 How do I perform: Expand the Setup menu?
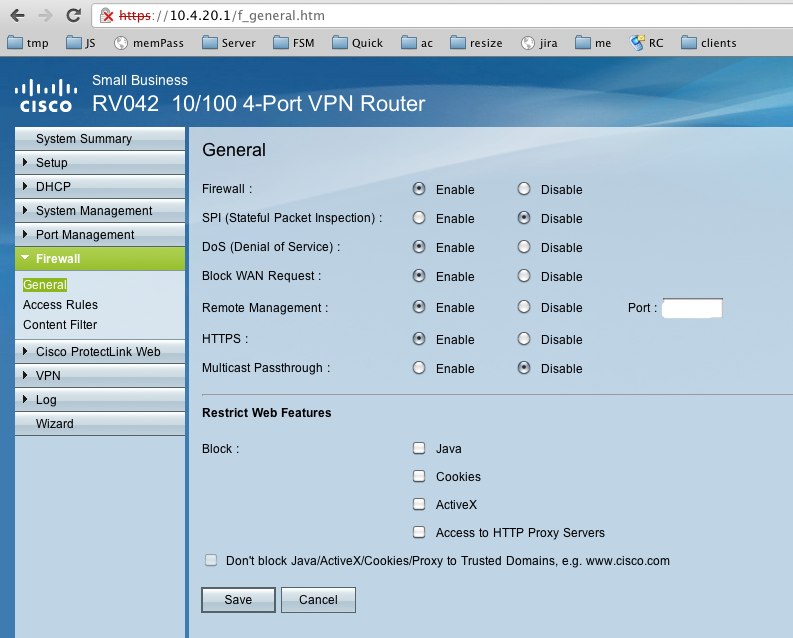(x=100, y=163)
